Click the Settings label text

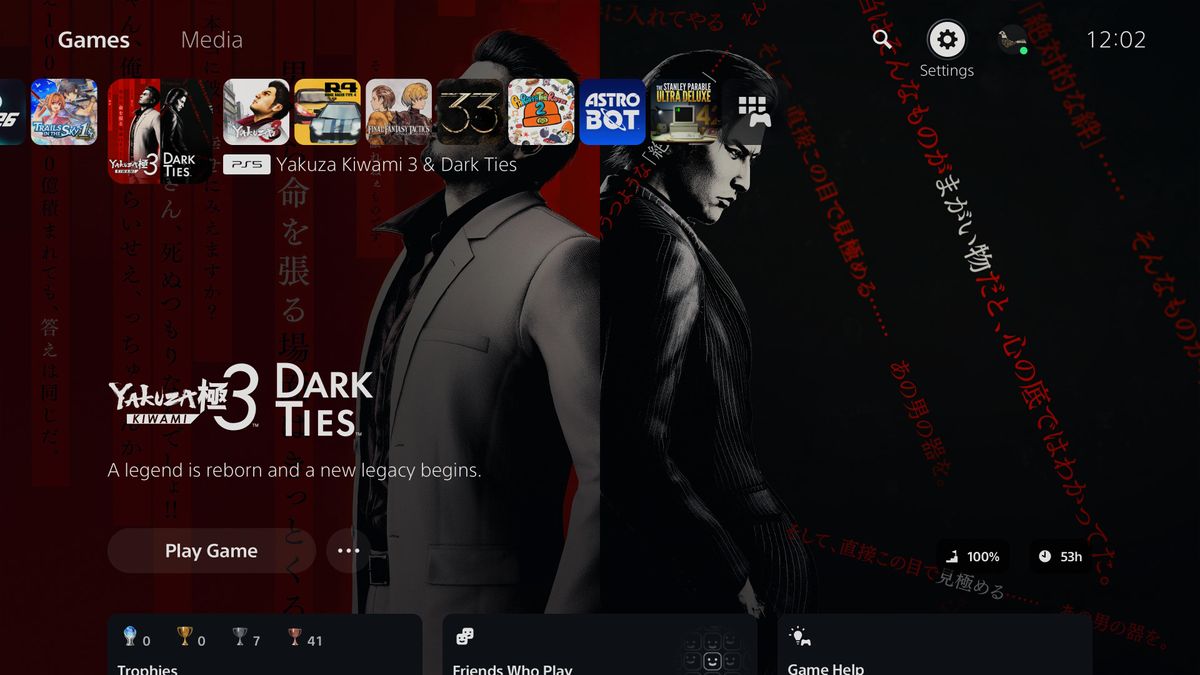(x=947, y=71)
